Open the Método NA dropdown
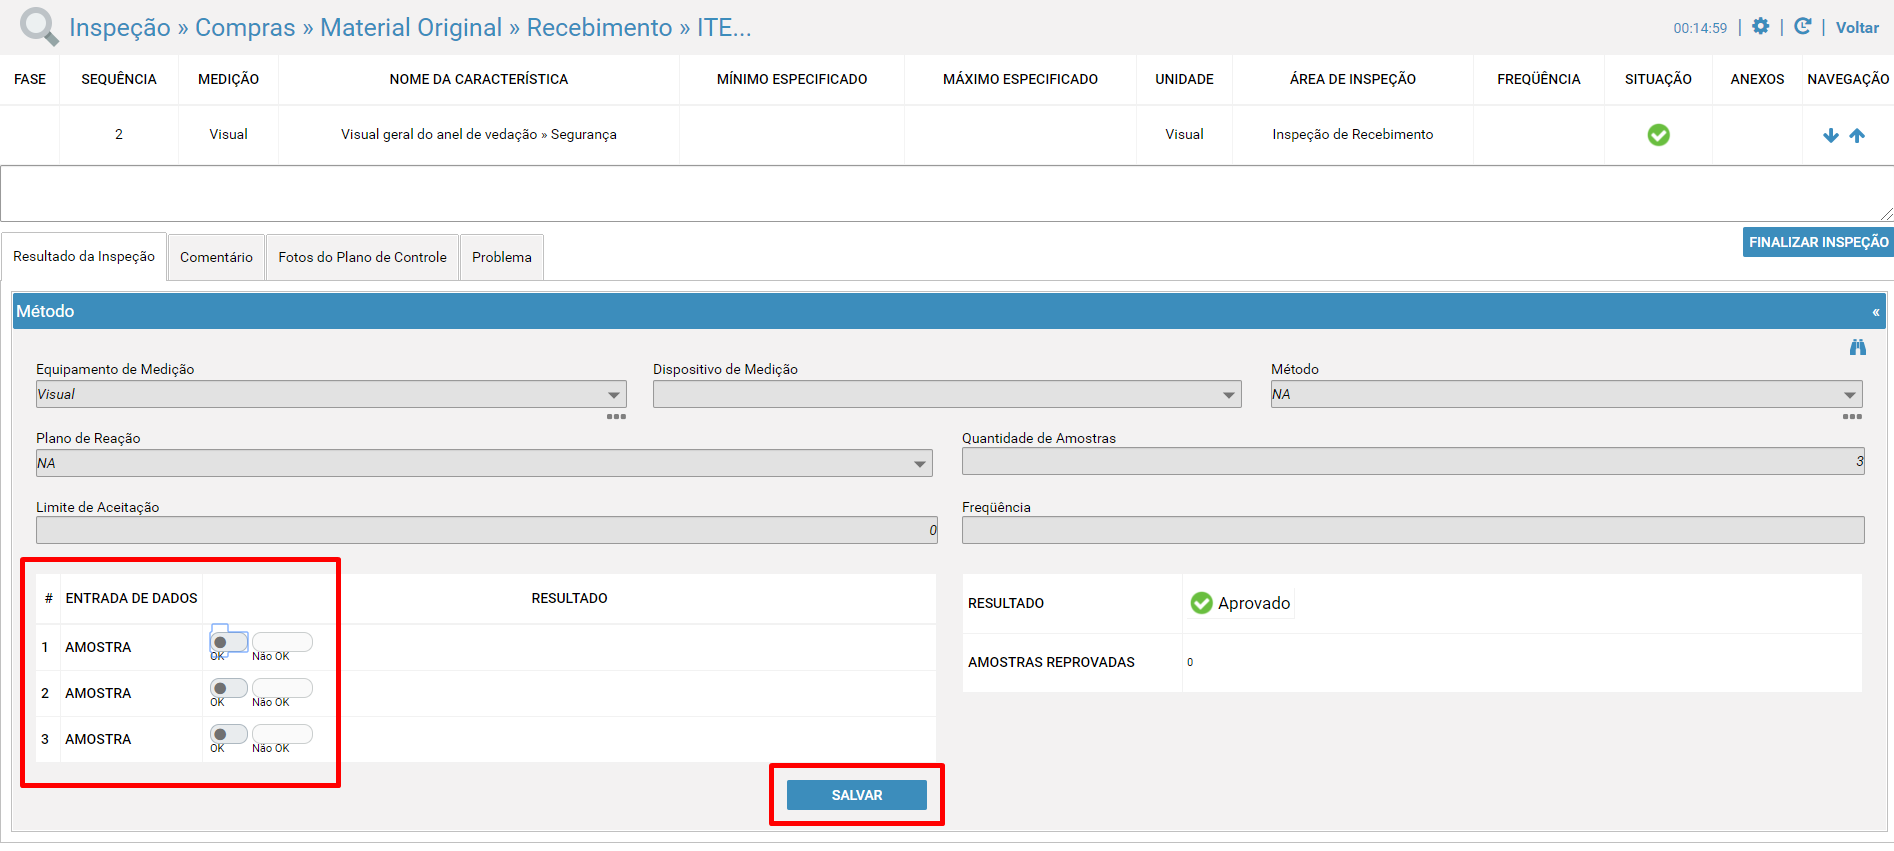The width and height of the screenshot is (1894, 851). pyautogui.click(x=1566, y=394)
